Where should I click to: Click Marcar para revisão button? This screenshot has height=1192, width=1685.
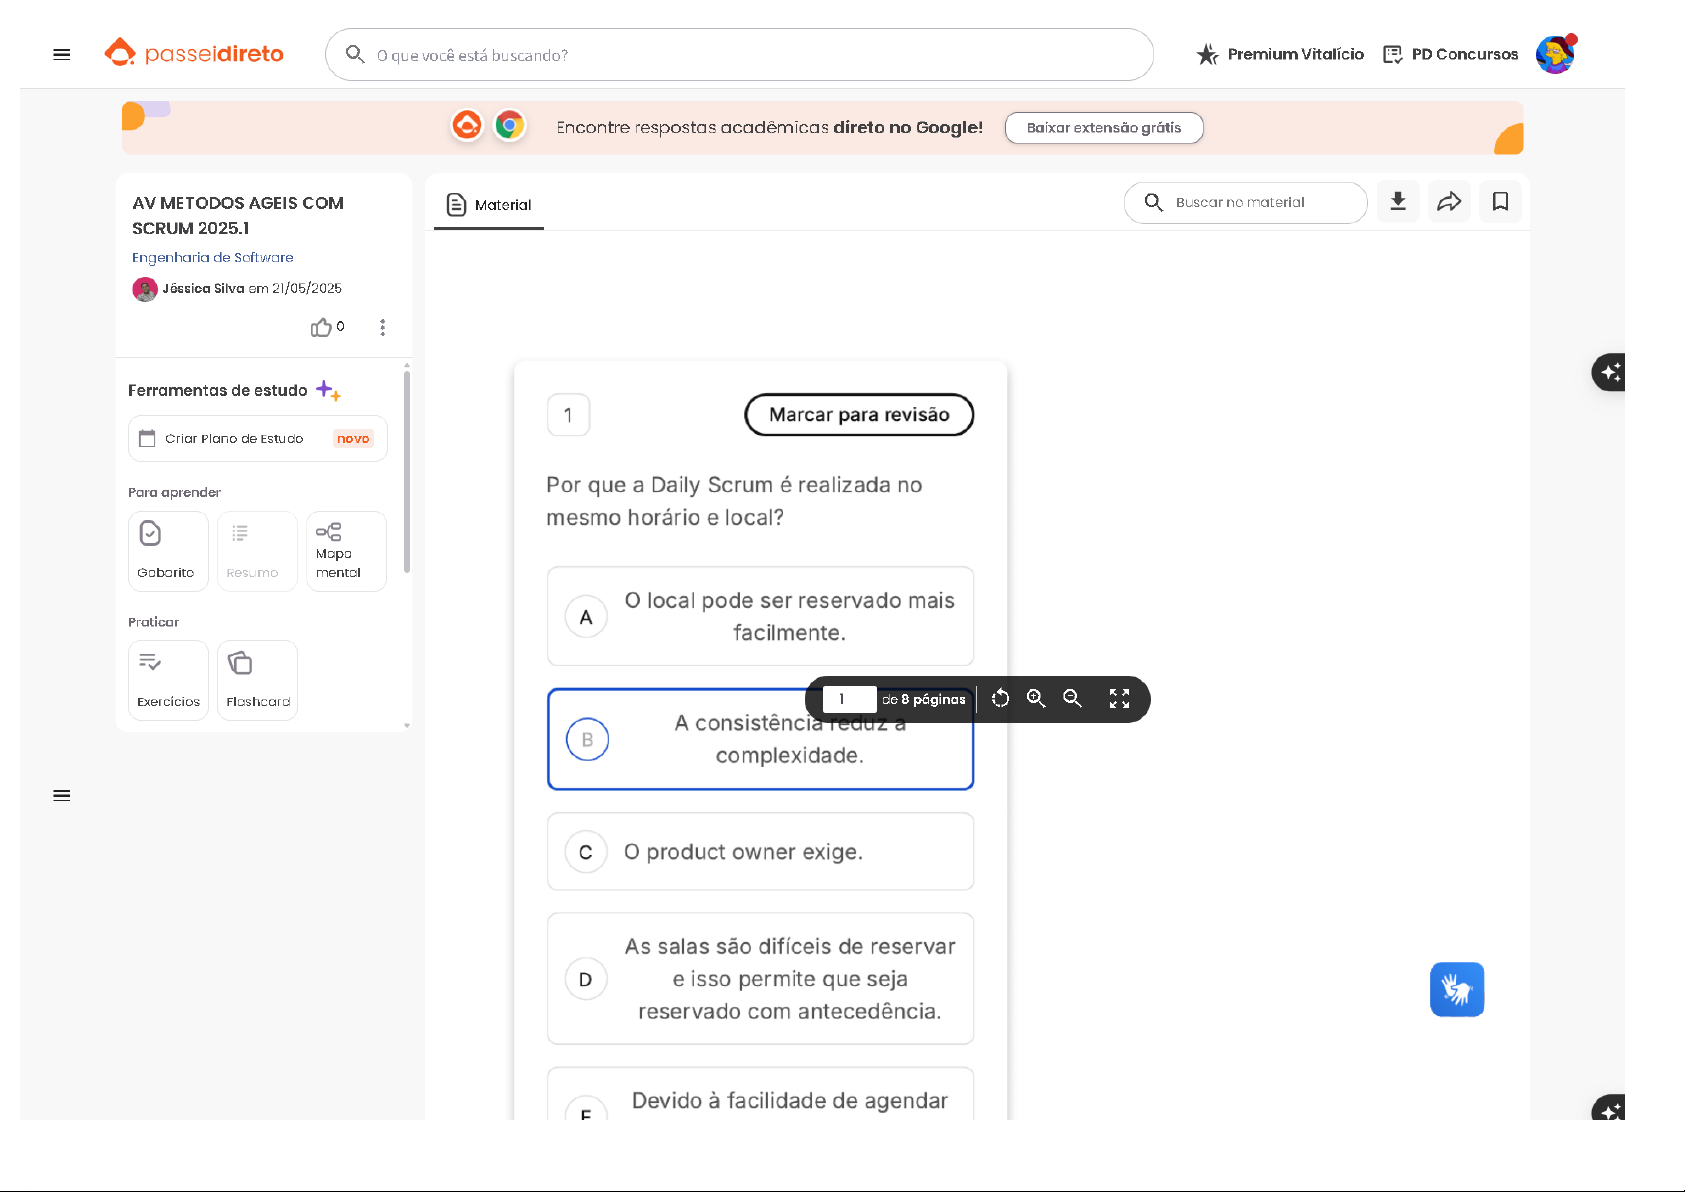point(859,415)
